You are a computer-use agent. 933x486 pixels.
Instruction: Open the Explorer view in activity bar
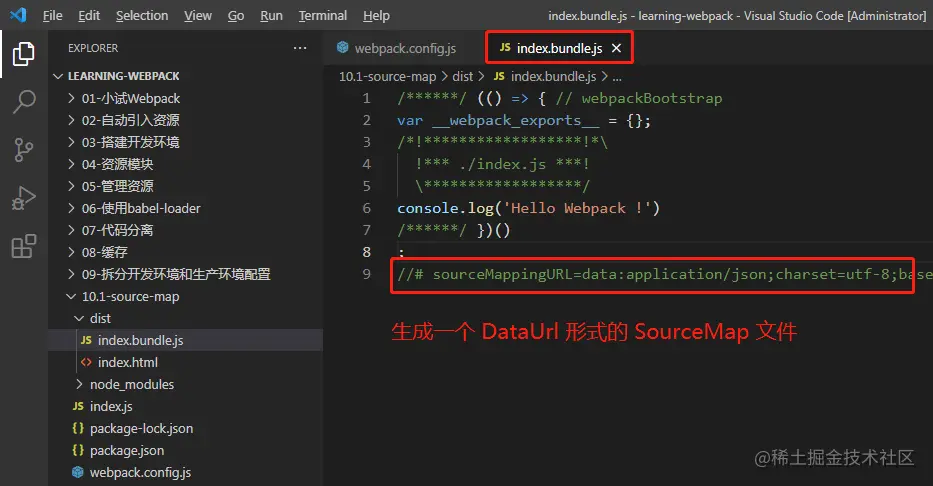(x=24, y=54)
